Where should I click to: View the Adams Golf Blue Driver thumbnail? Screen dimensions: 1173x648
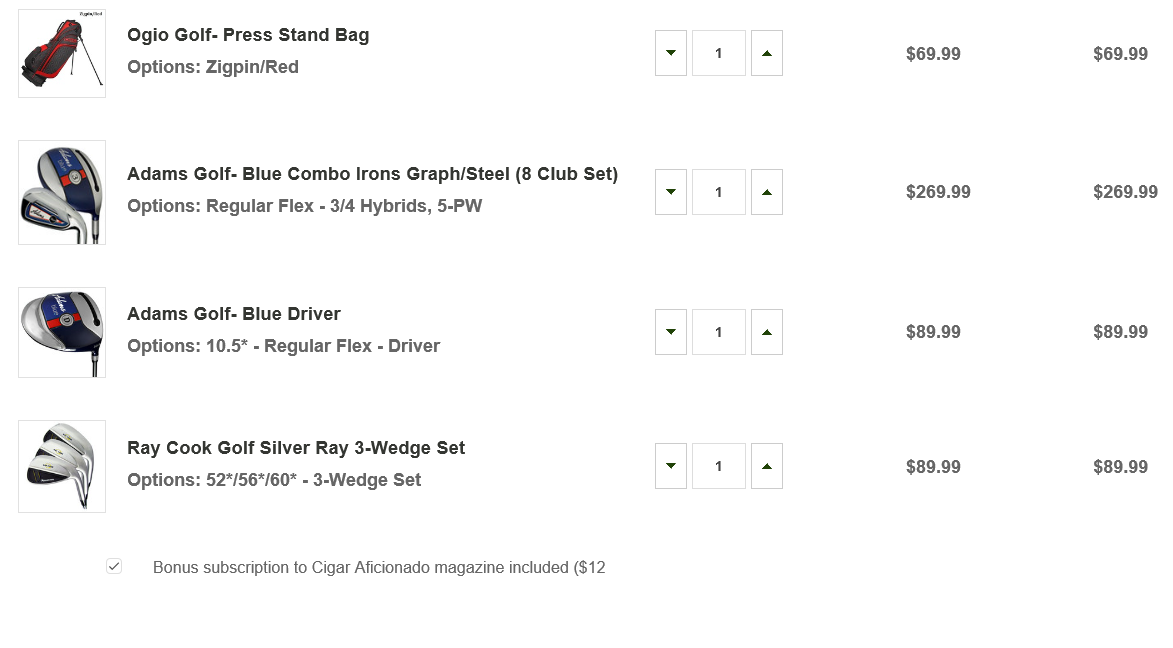(x=62, y=332)
